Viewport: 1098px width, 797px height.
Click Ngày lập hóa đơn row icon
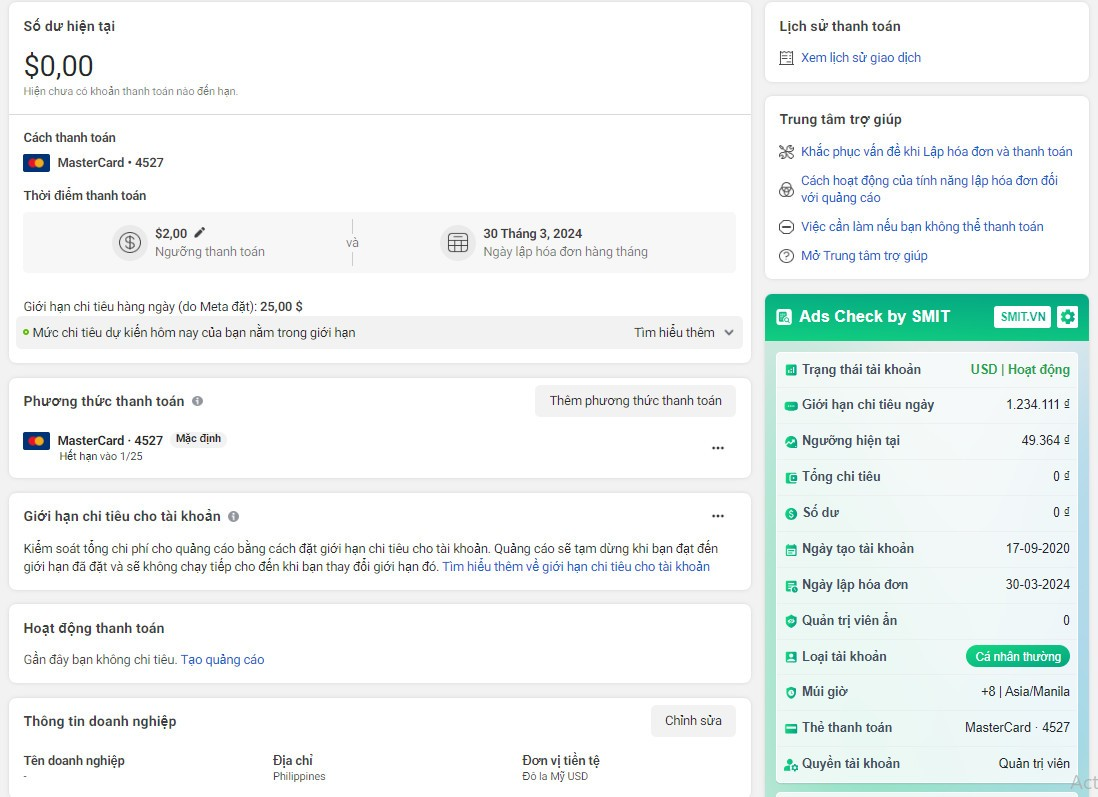point(791,585)
